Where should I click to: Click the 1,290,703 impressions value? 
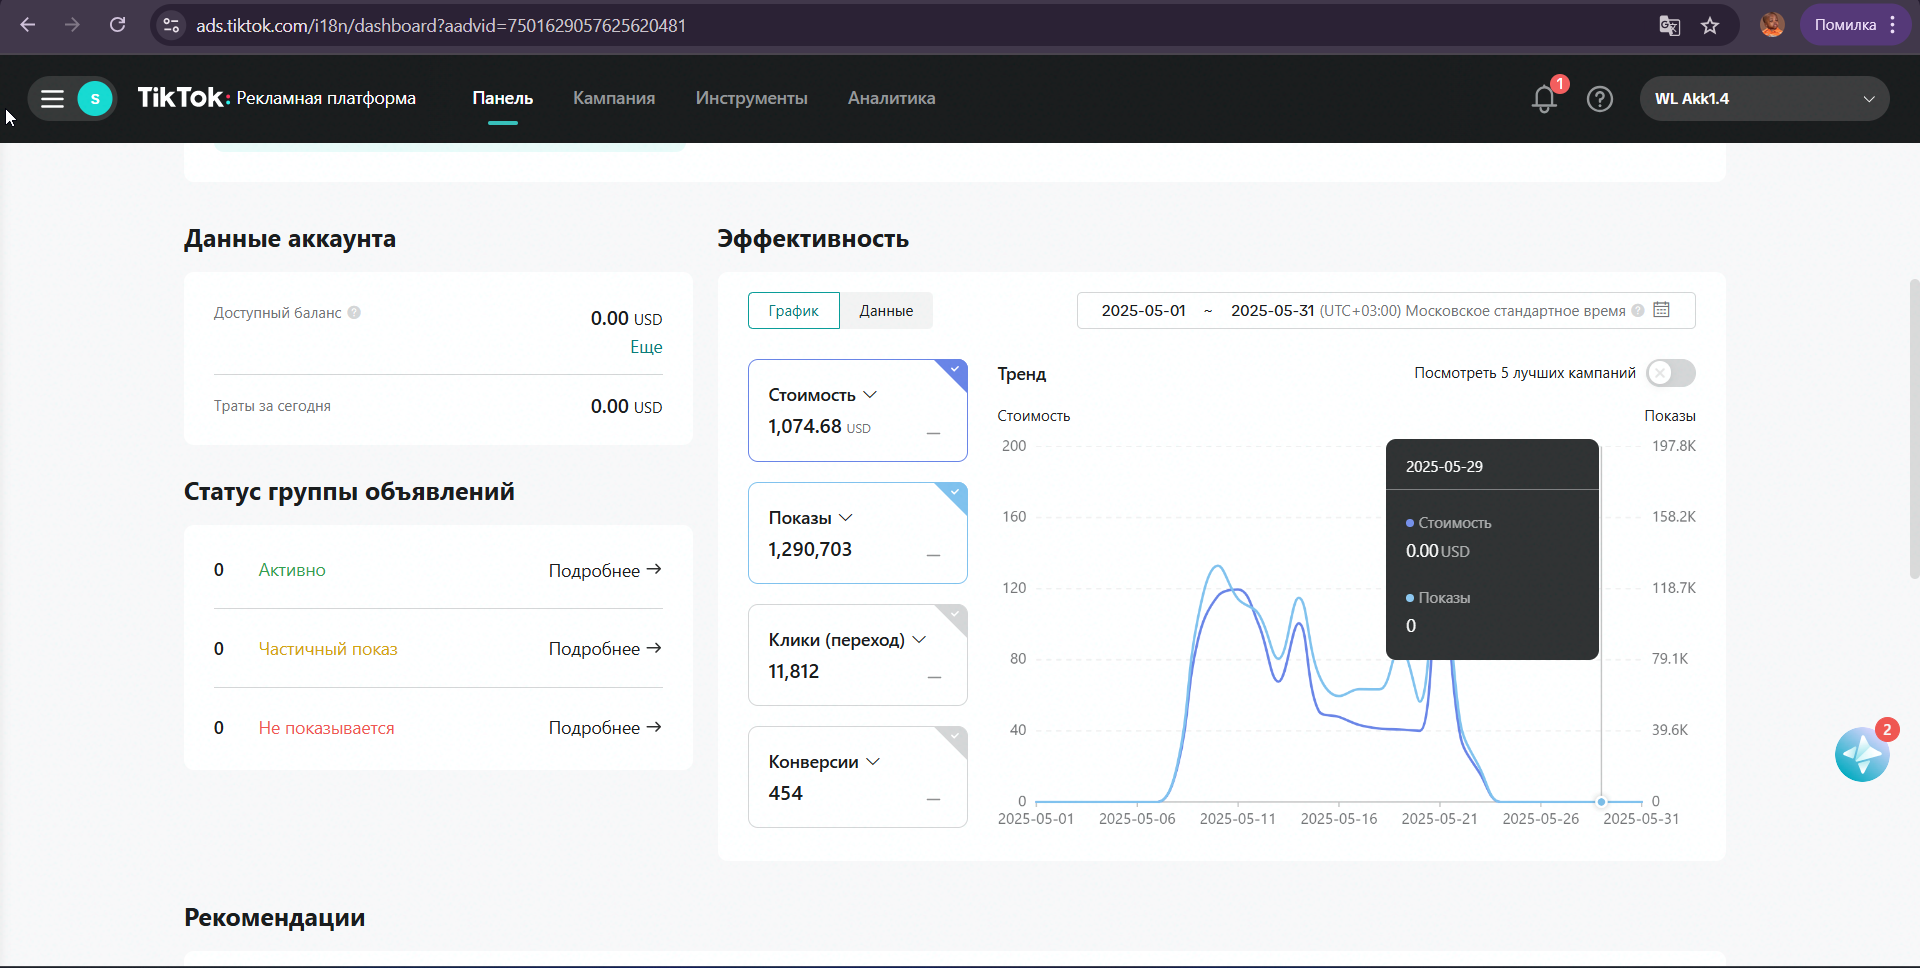810,550
